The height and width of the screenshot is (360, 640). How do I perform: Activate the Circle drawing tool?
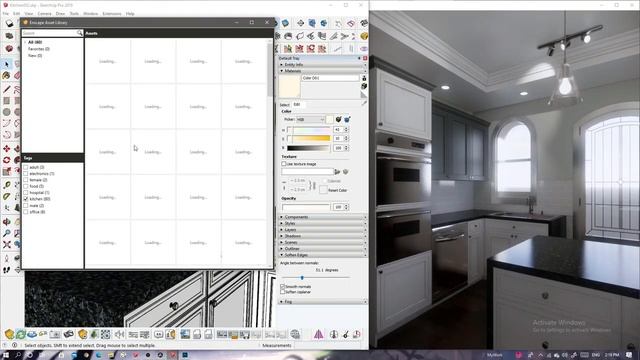(x=7, y=112)
